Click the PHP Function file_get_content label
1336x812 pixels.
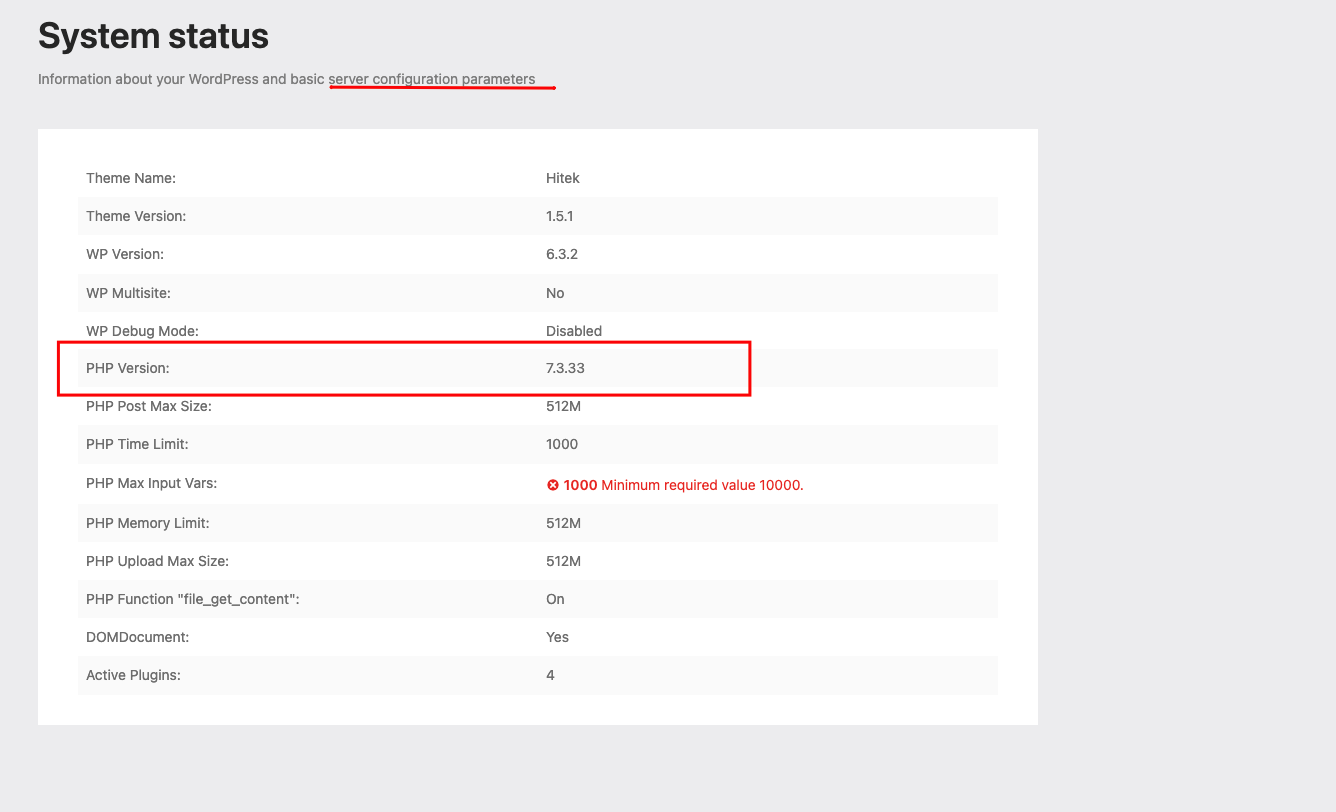coord(193,599)
